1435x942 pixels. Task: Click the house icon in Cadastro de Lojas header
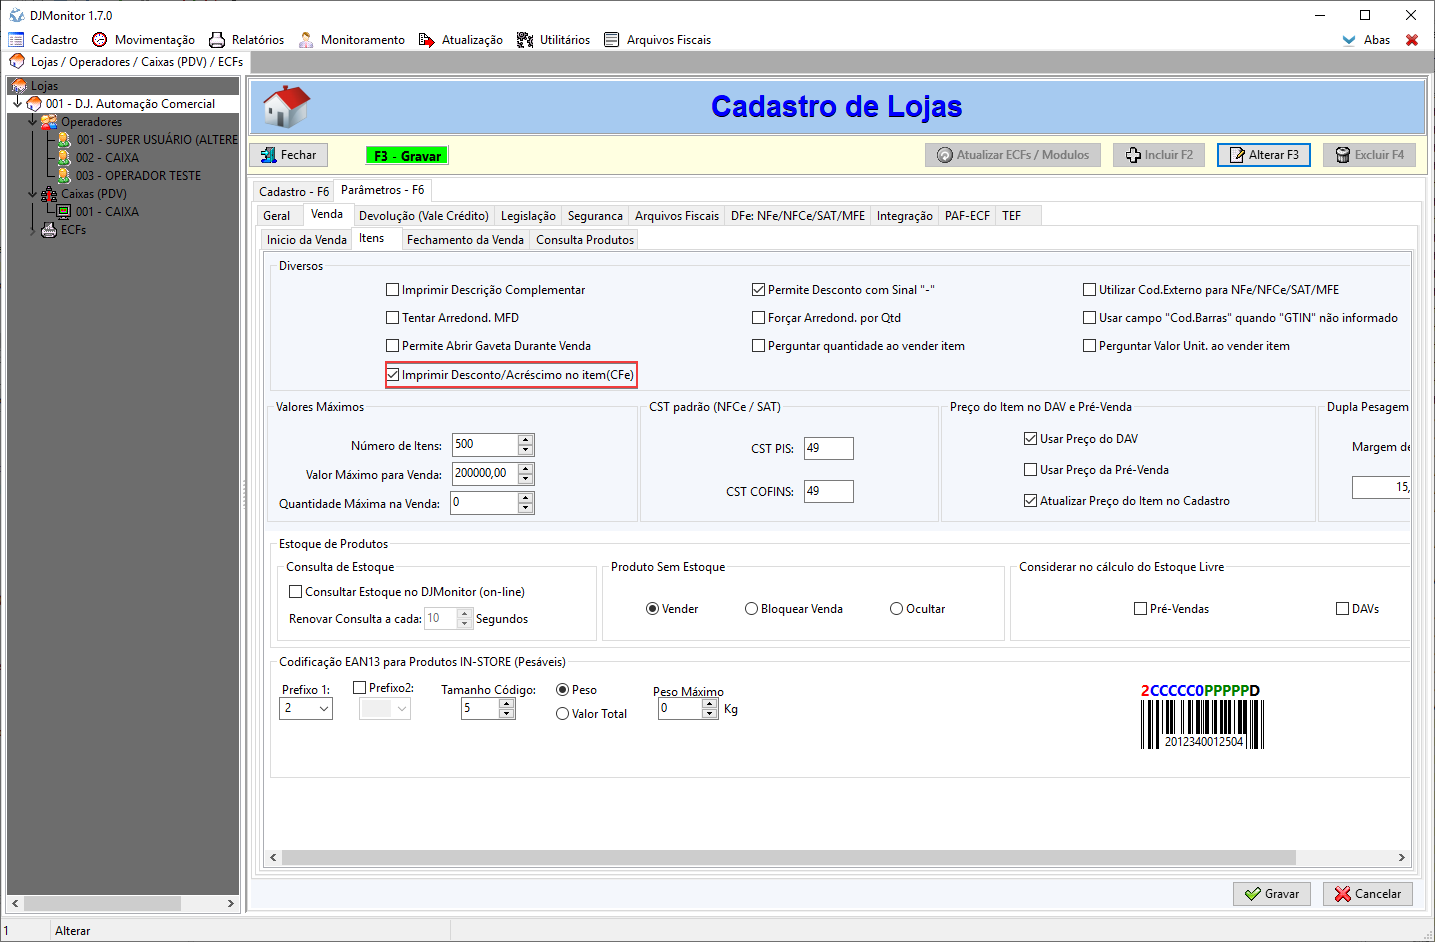287,106
